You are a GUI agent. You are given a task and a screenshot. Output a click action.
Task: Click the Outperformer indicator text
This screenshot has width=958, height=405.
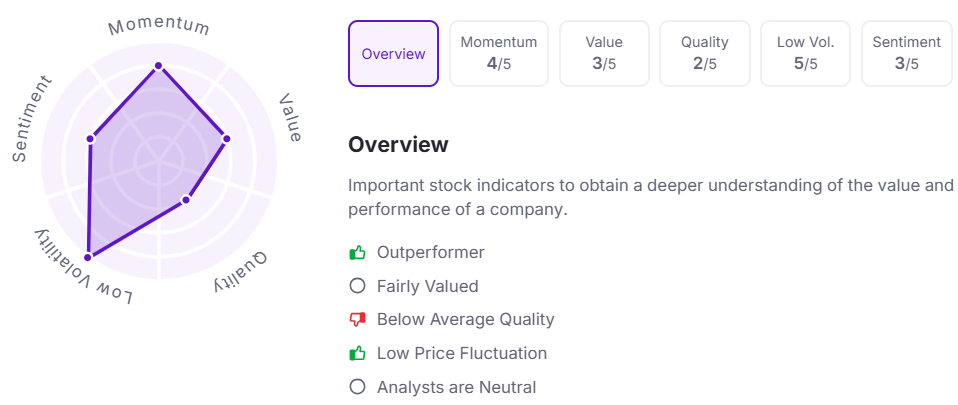430,252
